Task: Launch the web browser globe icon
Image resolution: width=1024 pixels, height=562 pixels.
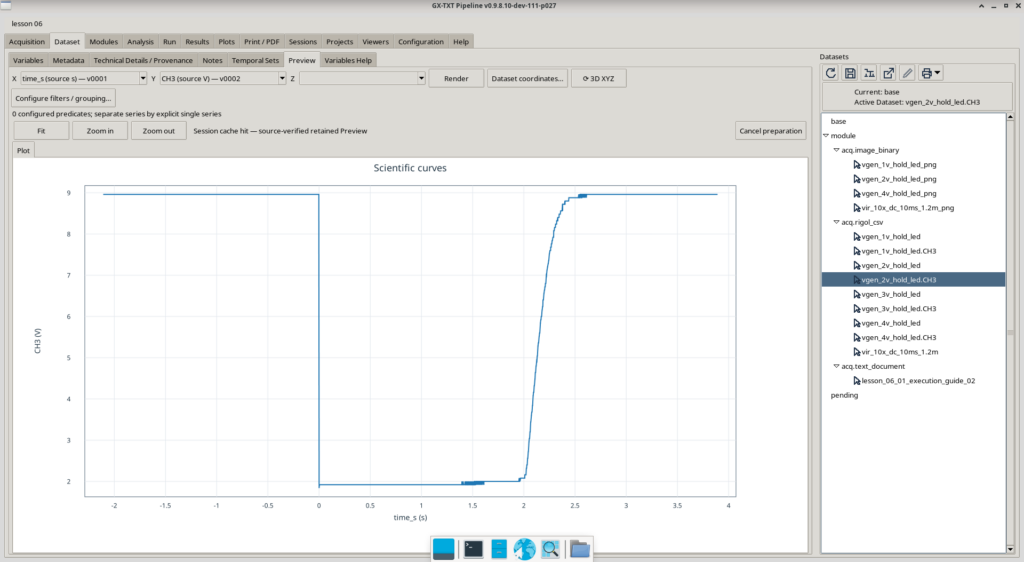Action: (524, 549)
